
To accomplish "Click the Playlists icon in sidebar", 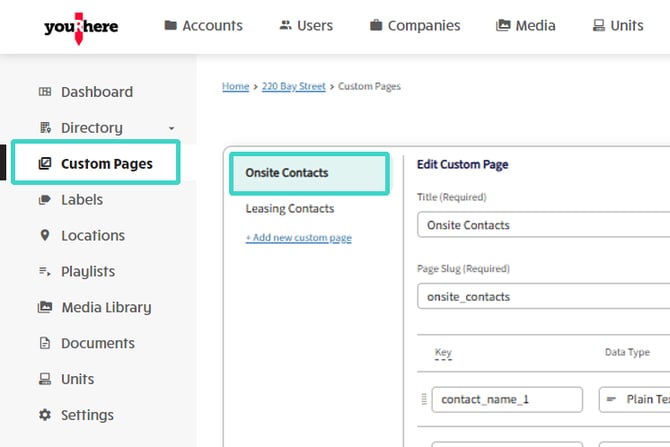I will coord(44,272).
